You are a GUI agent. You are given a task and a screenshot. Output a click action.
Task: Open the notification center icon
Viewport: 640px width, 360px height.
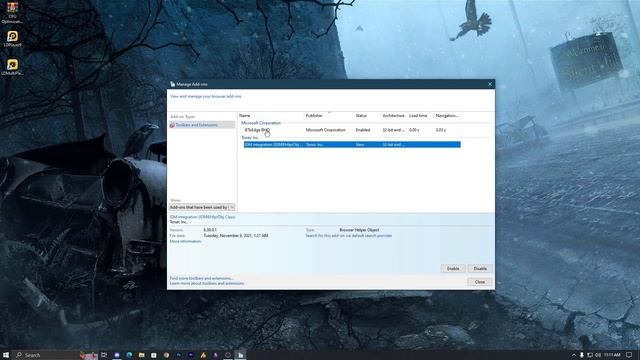629,355
